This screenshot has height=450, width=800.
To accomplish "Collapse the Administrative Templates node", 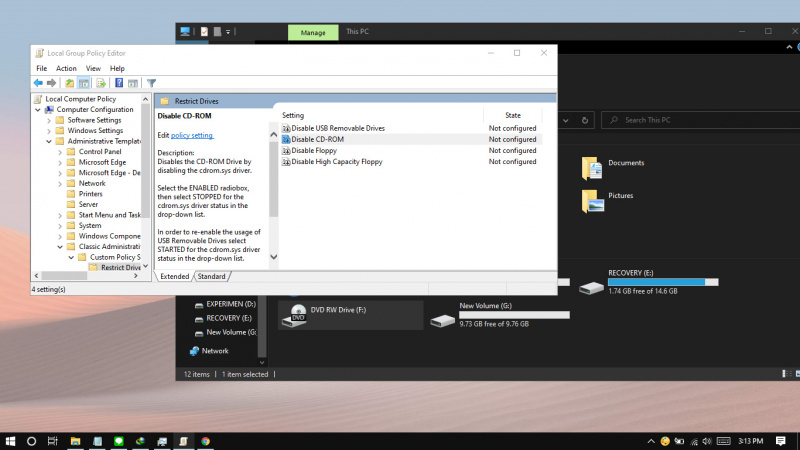I will tap(49, 141).
